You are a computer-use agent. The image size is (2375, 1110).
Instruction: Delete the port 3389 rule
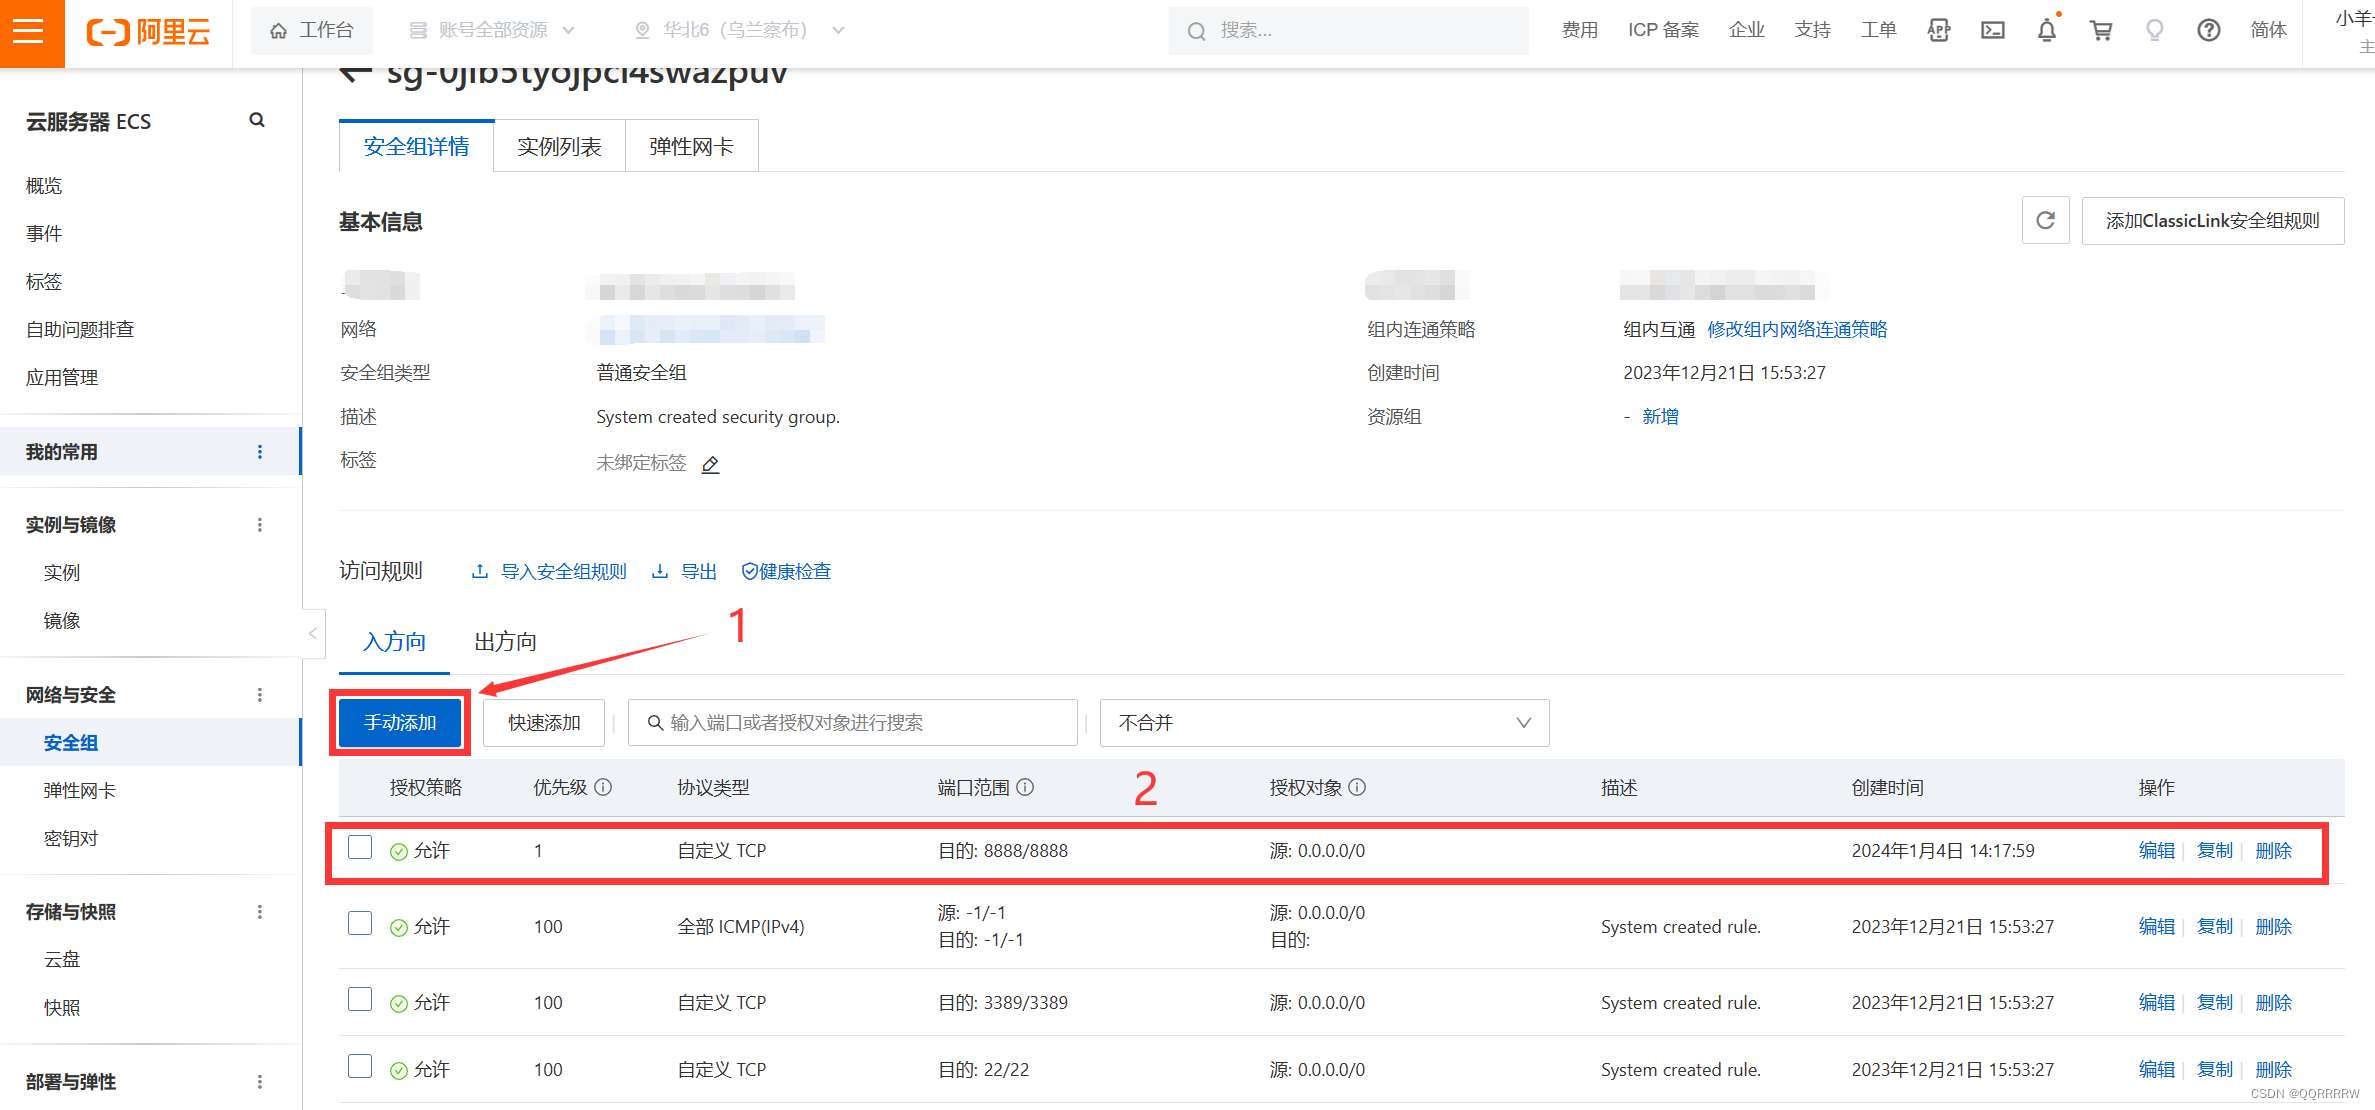pos(2274,1003)
